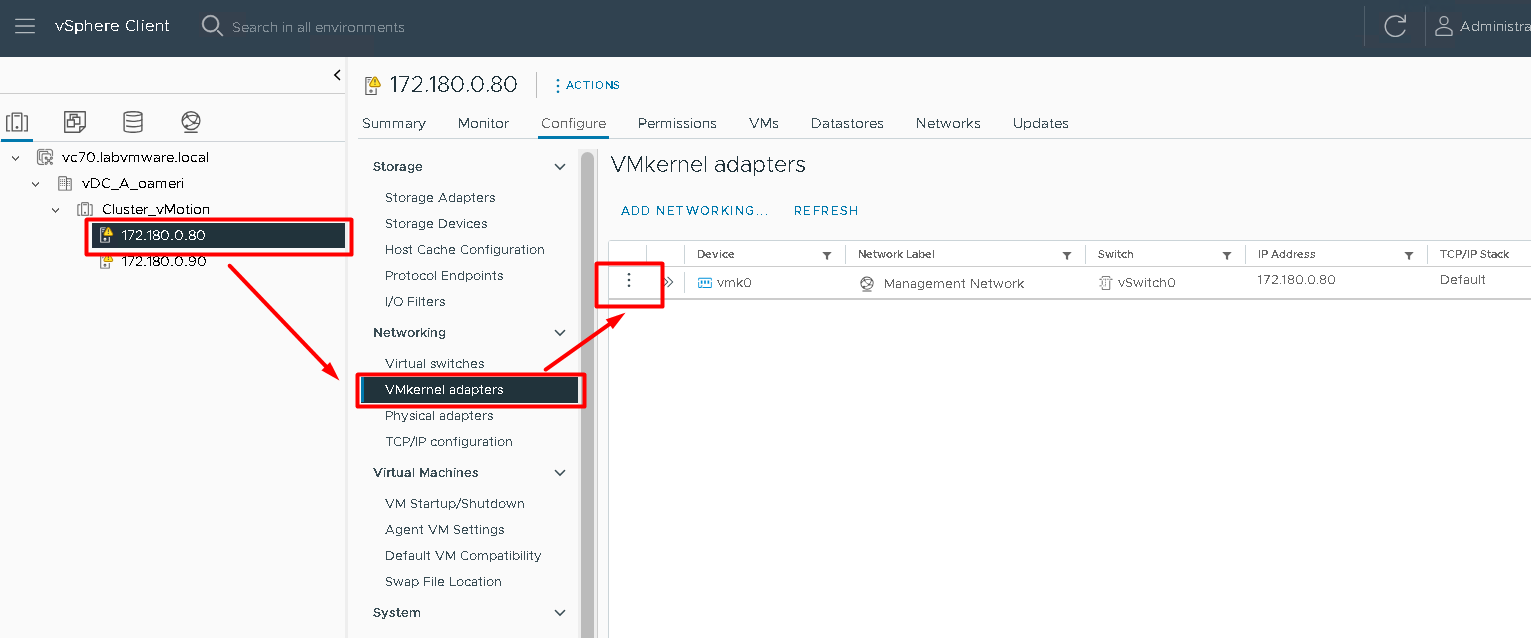
Task: Collapse the left navigation pane
Action: pyautogui.click(x=337, y=75)
